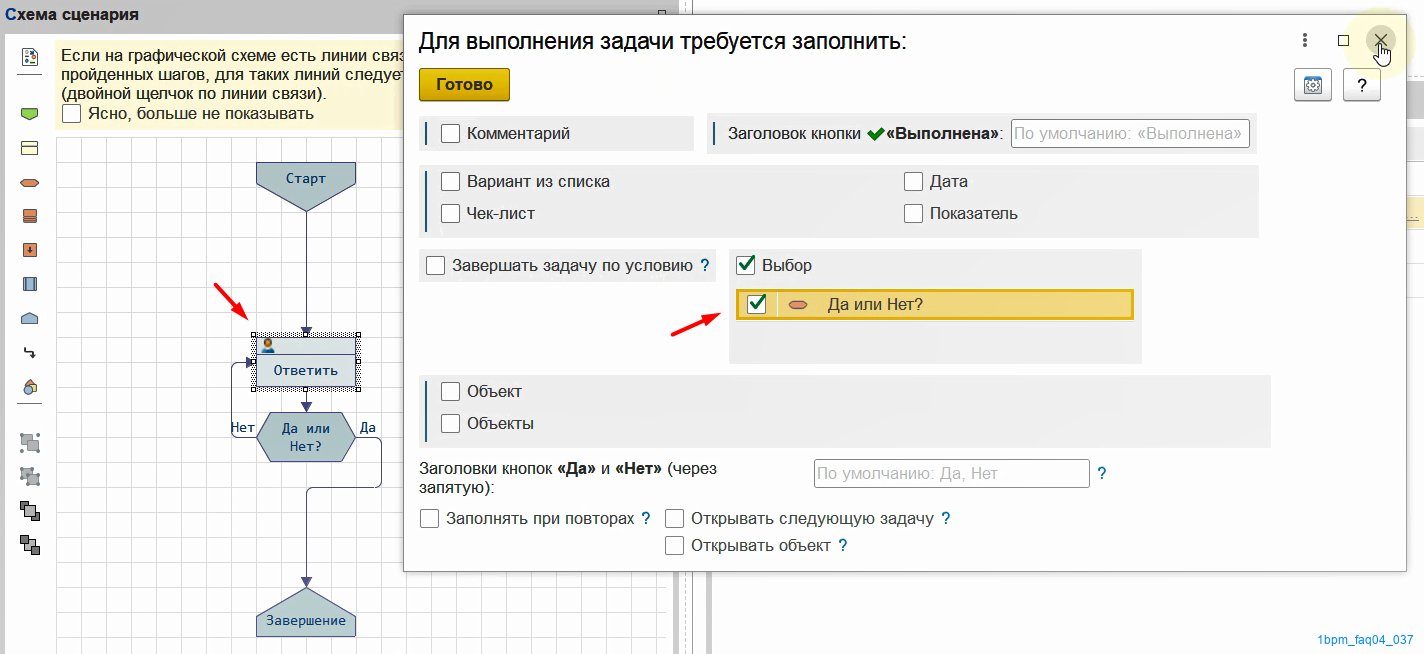
Task: Uncheck the Выбор checkbox
Action: [x=745, y=265]
